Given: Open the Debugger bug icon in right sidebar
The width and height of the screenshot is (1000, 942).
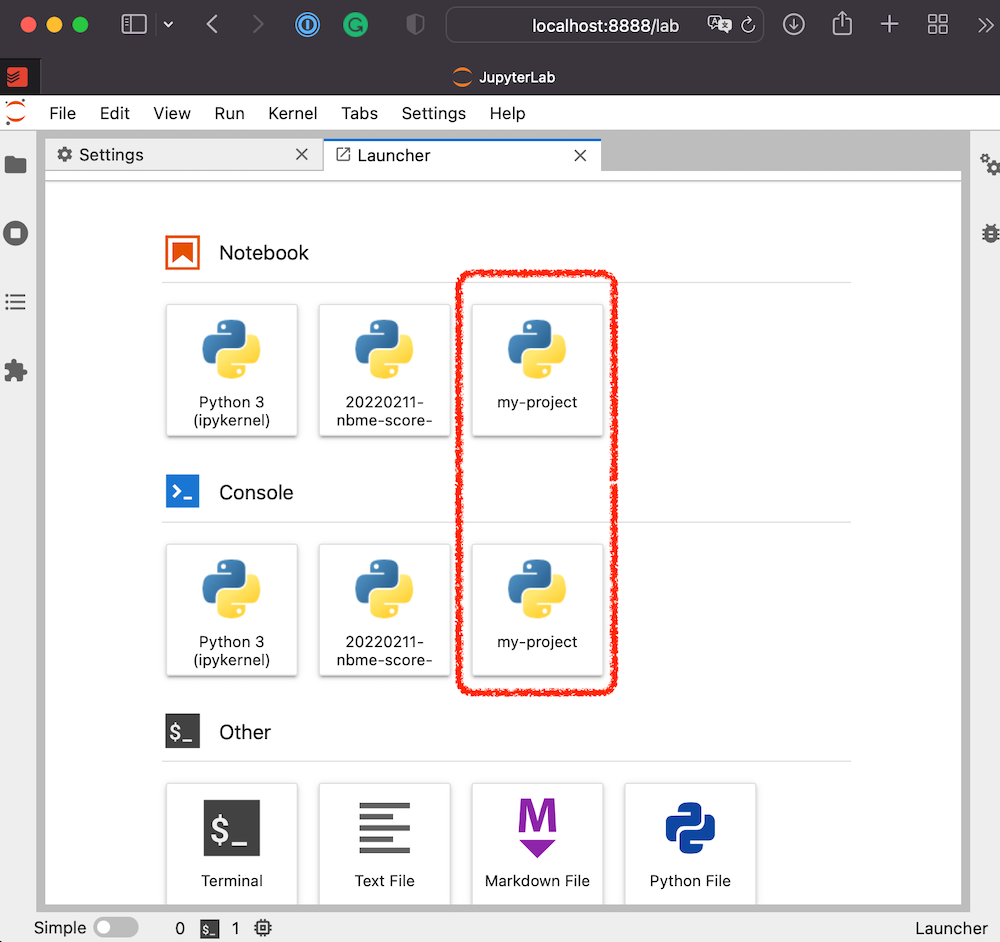Looking at the screenshot, I should [x=990, y=233].
